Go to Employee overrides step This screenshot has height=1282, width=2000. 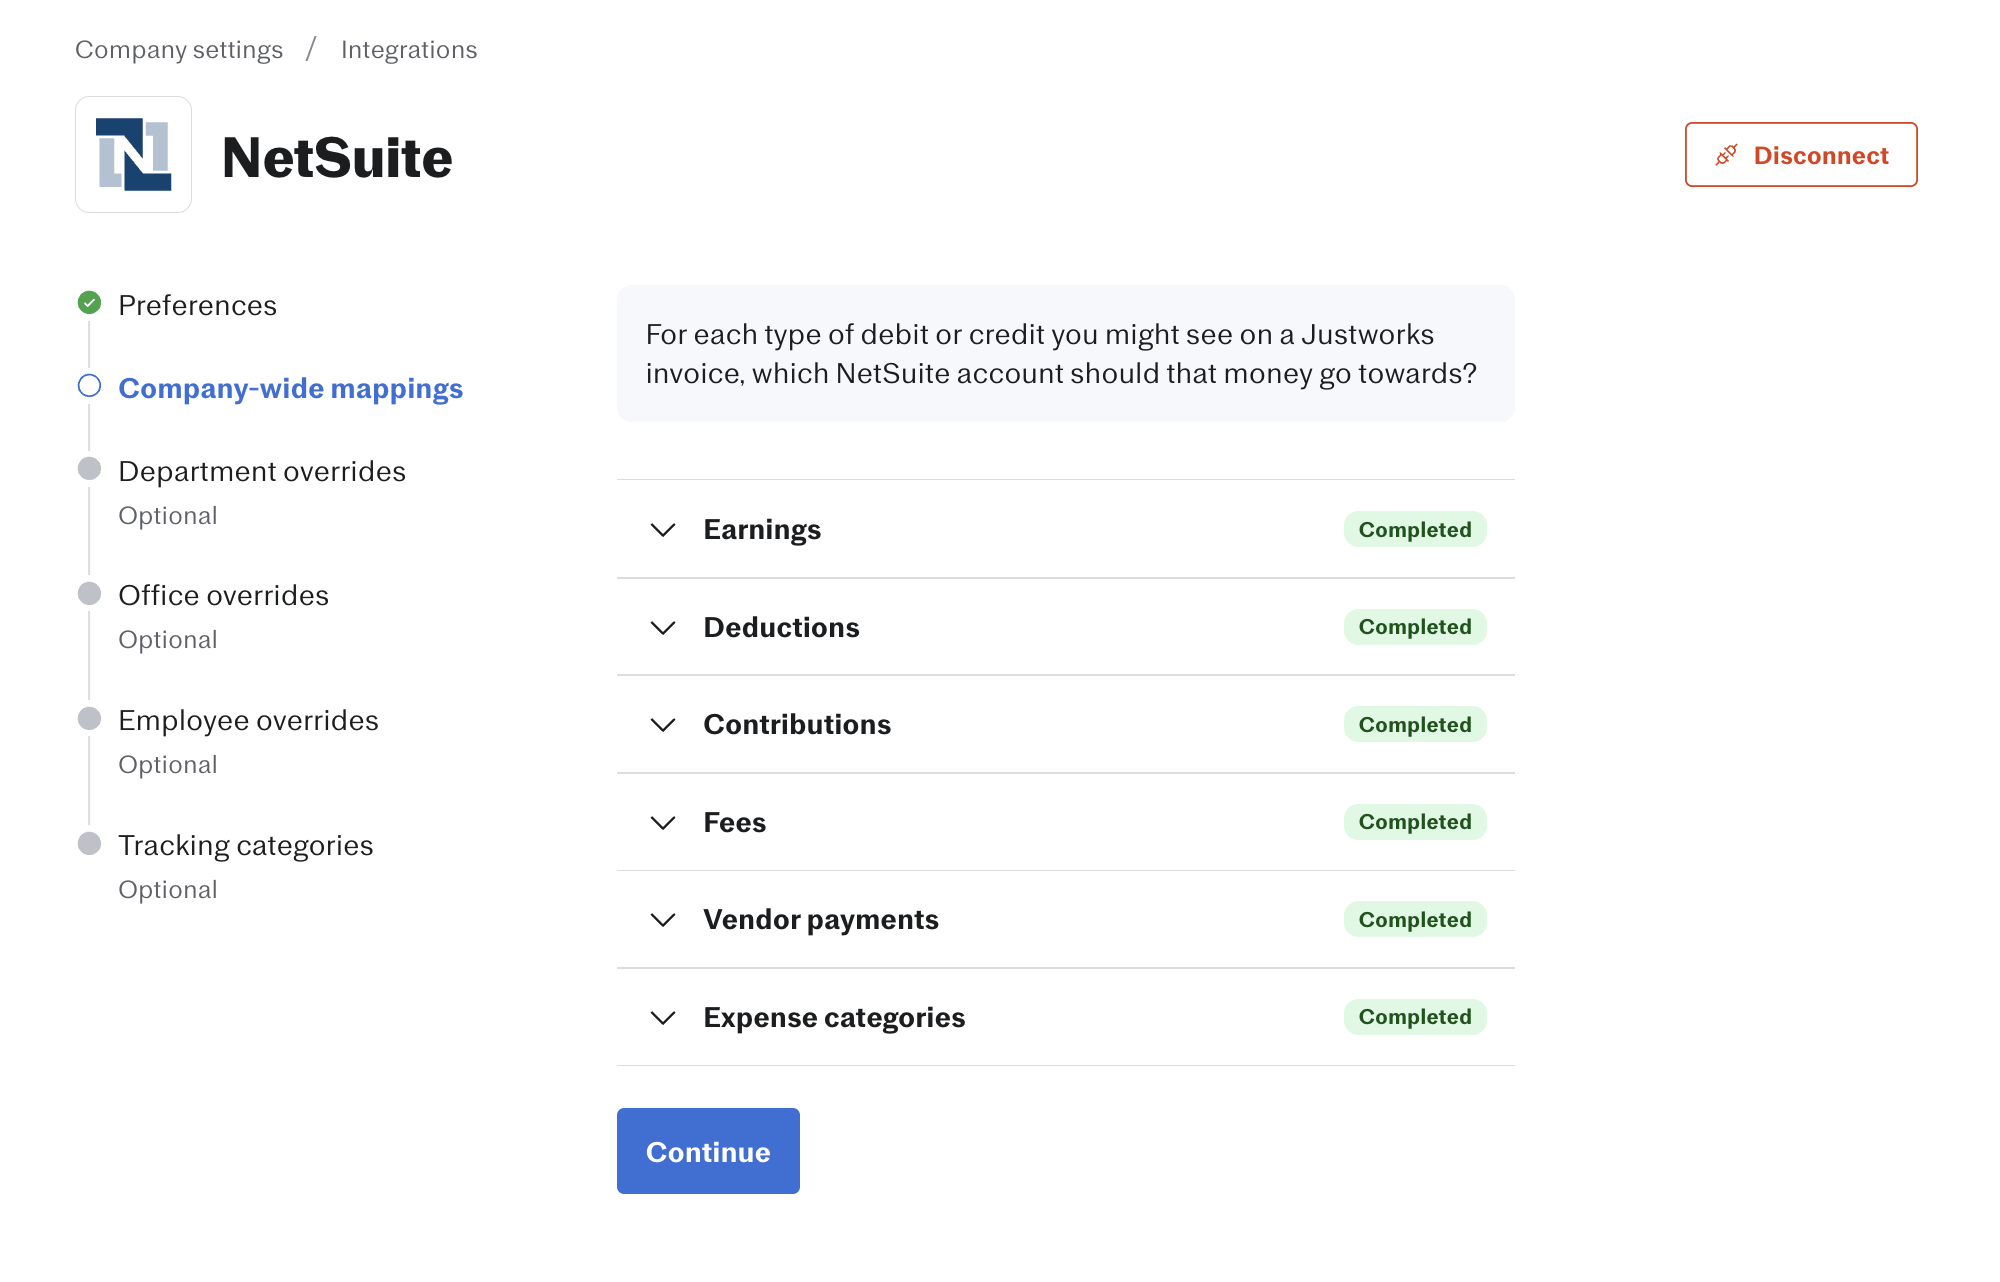pos(248,720)
